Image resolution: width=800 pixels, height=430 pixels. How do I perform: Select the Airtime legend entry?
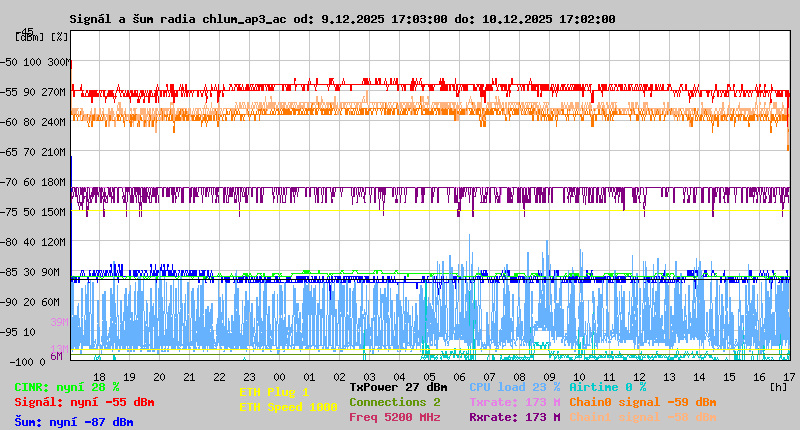(607, 387)
